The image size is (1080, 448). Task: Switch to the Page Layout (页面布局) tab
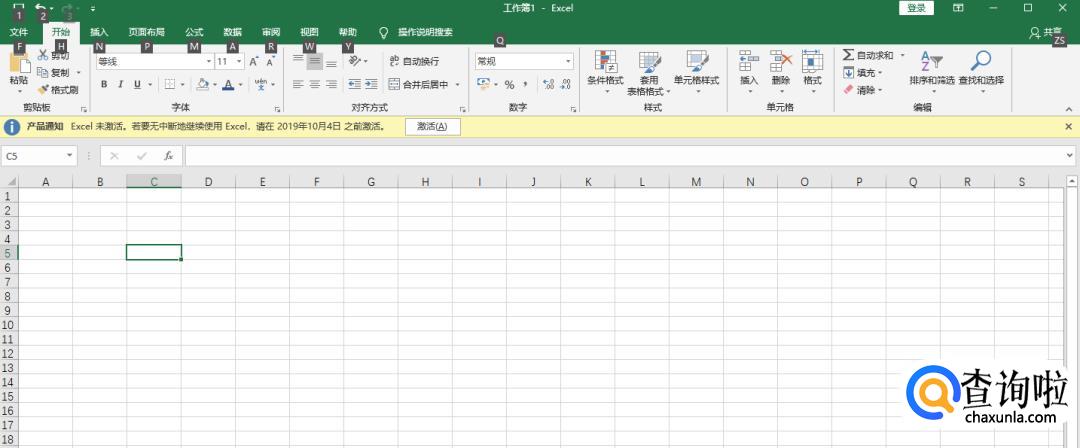pos(147,32)
